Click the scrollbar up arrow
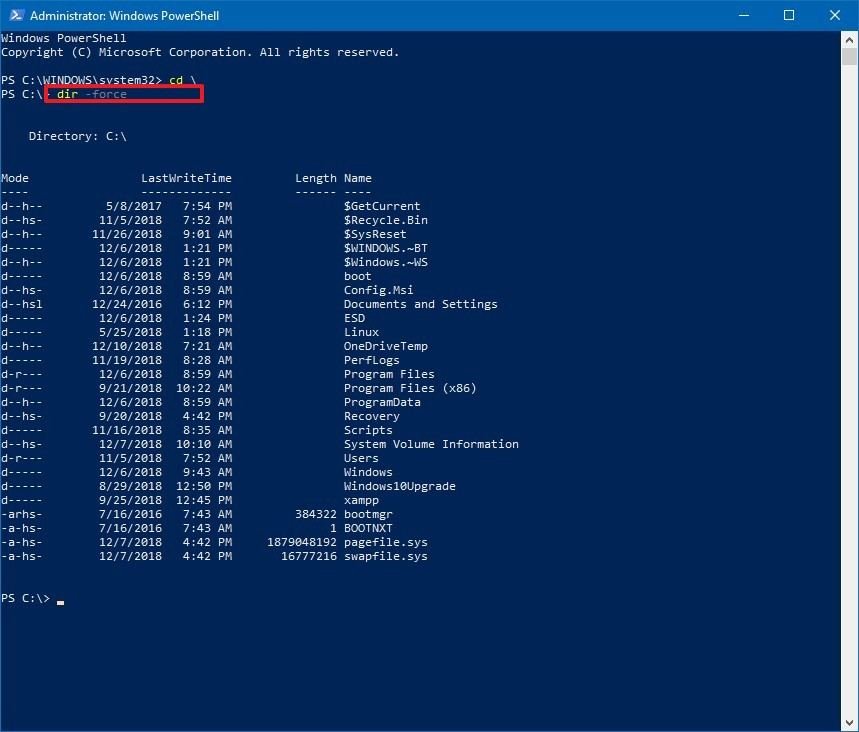Image resolution: width=859 pixels, height=732 pixels. click(x=850, y=39)
